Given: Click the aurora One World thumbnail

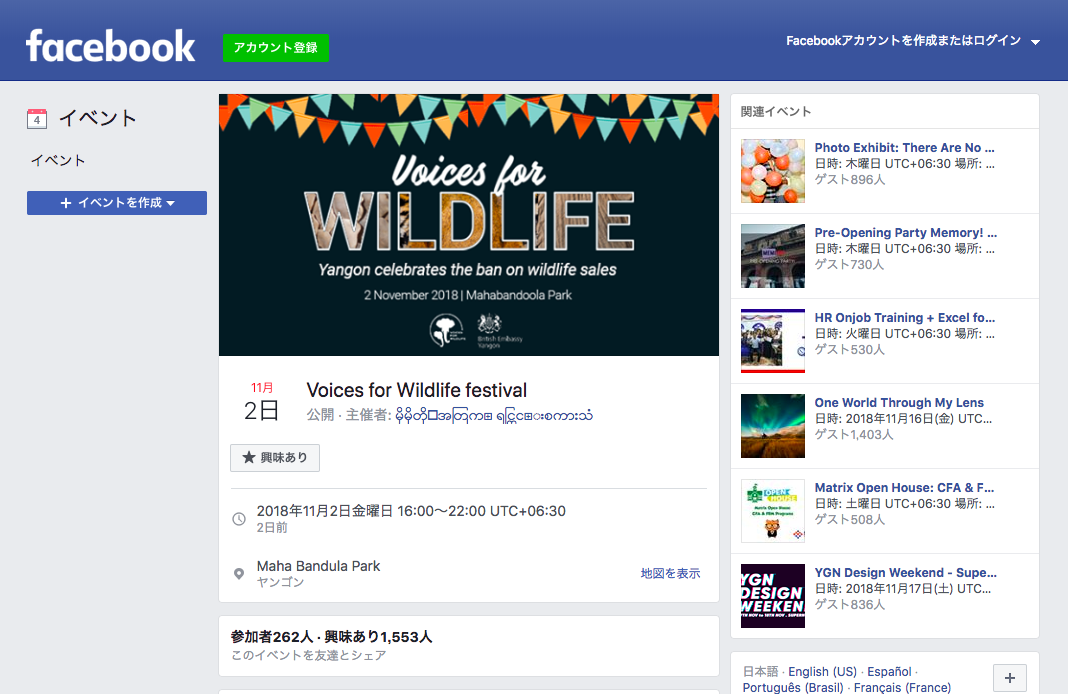Looking at the screenshot, I should click(772, 426).
